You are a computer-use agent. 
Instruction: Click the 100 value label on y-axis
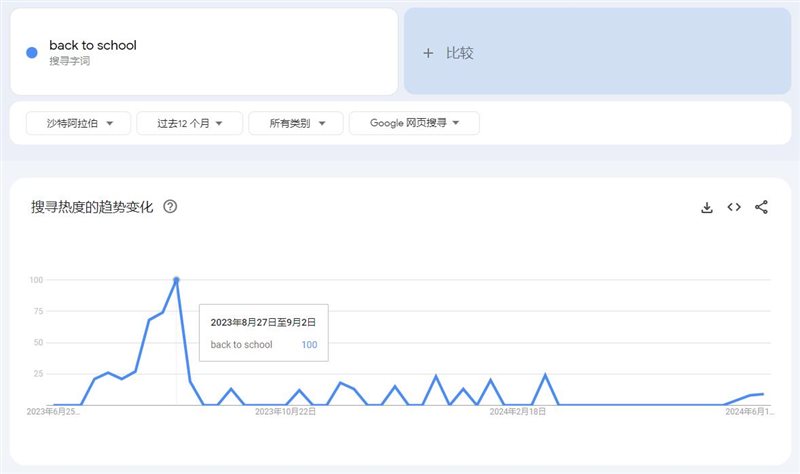pos(36,280)
